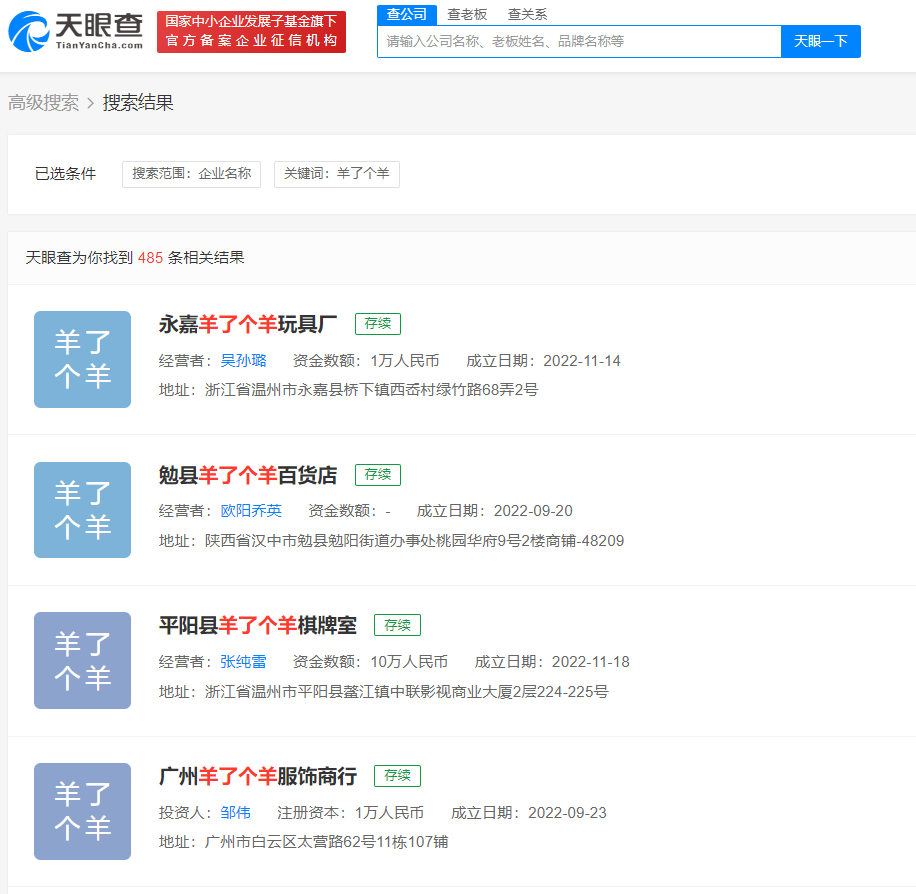916x894 pixels.
Task: Click the 已选条件 label
Action: (65, 174)
